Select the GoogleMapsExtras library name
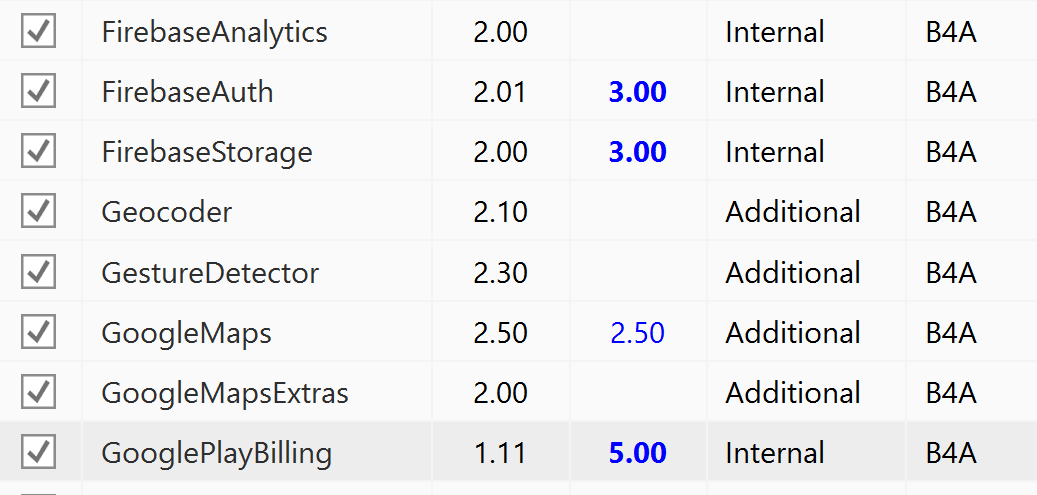1037x495 pixels. point(225,393)
